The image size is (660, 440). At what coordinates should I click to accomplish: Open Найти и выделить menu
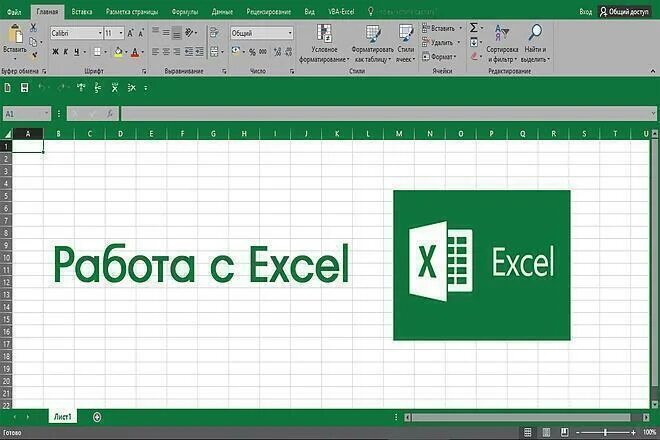[535, 44]
